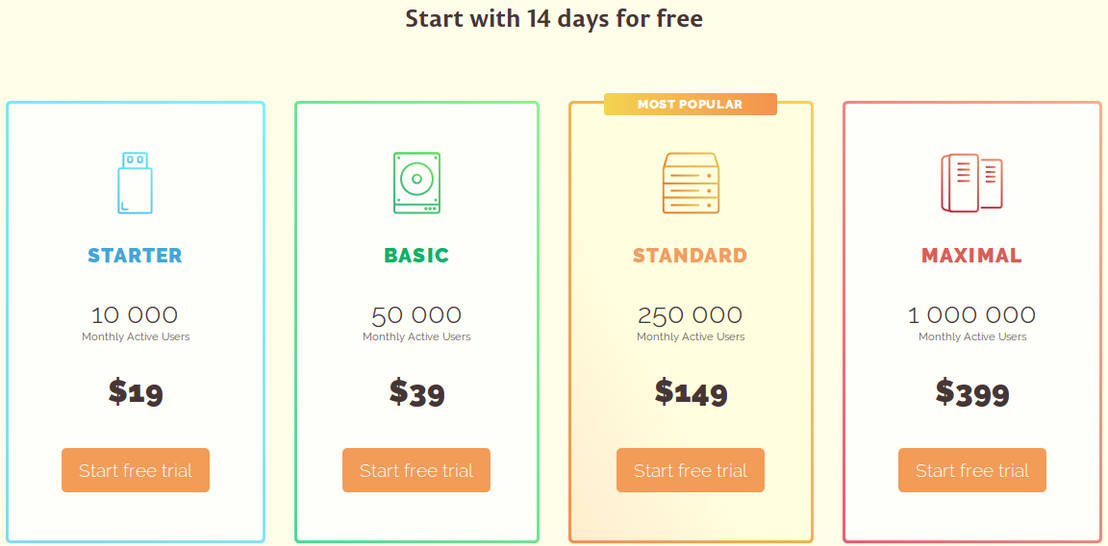Click the Most Popular badge

pos(690,104)
